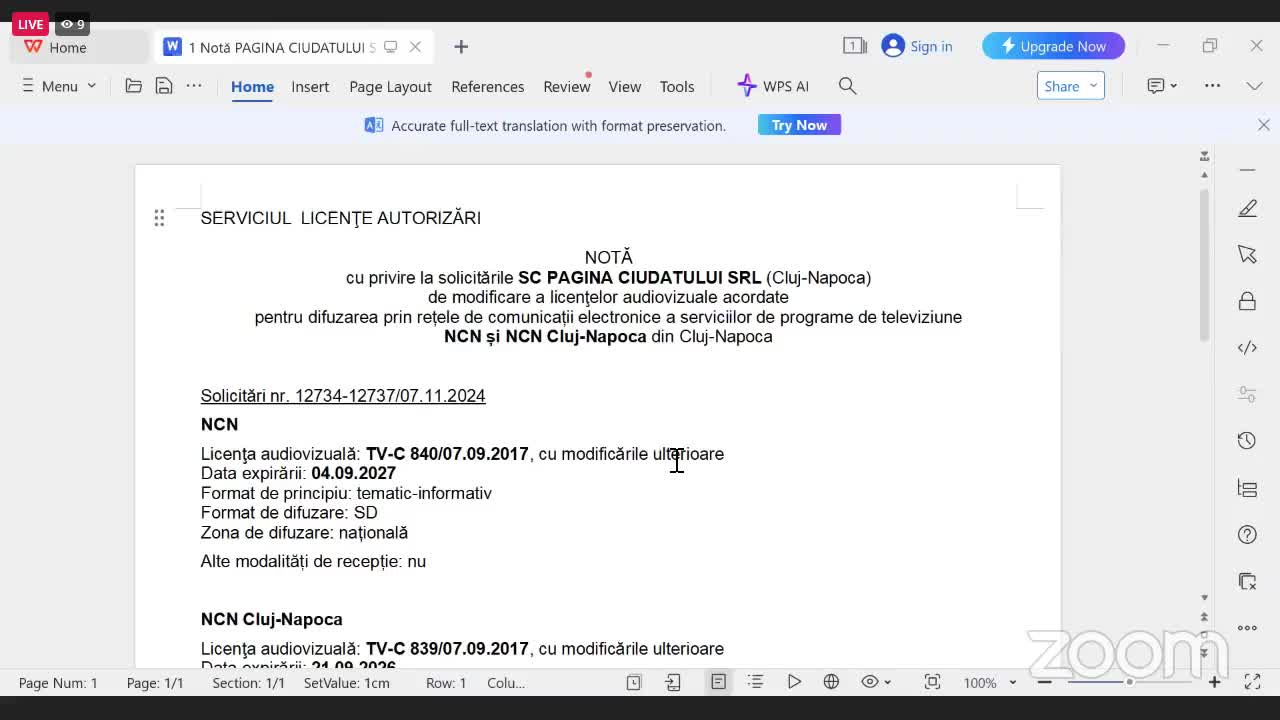The width and height of the screenshot is (1280, 720).
Task: Open the Page Layout ribbon tab
Action: tap(390, 86)
